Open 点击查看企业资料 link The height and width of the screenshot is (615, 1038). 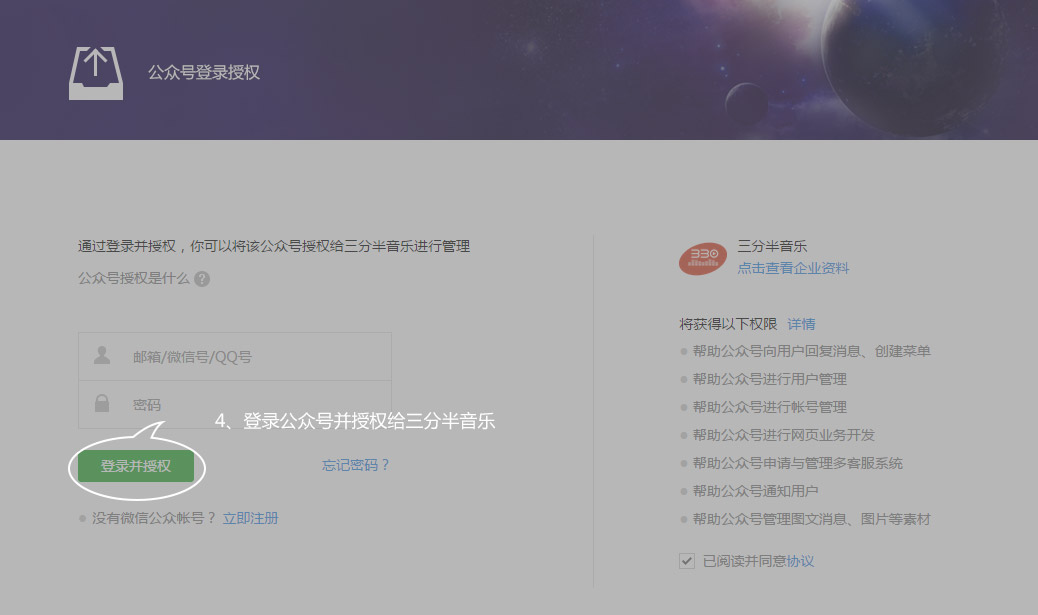click(x=793, y=268)
